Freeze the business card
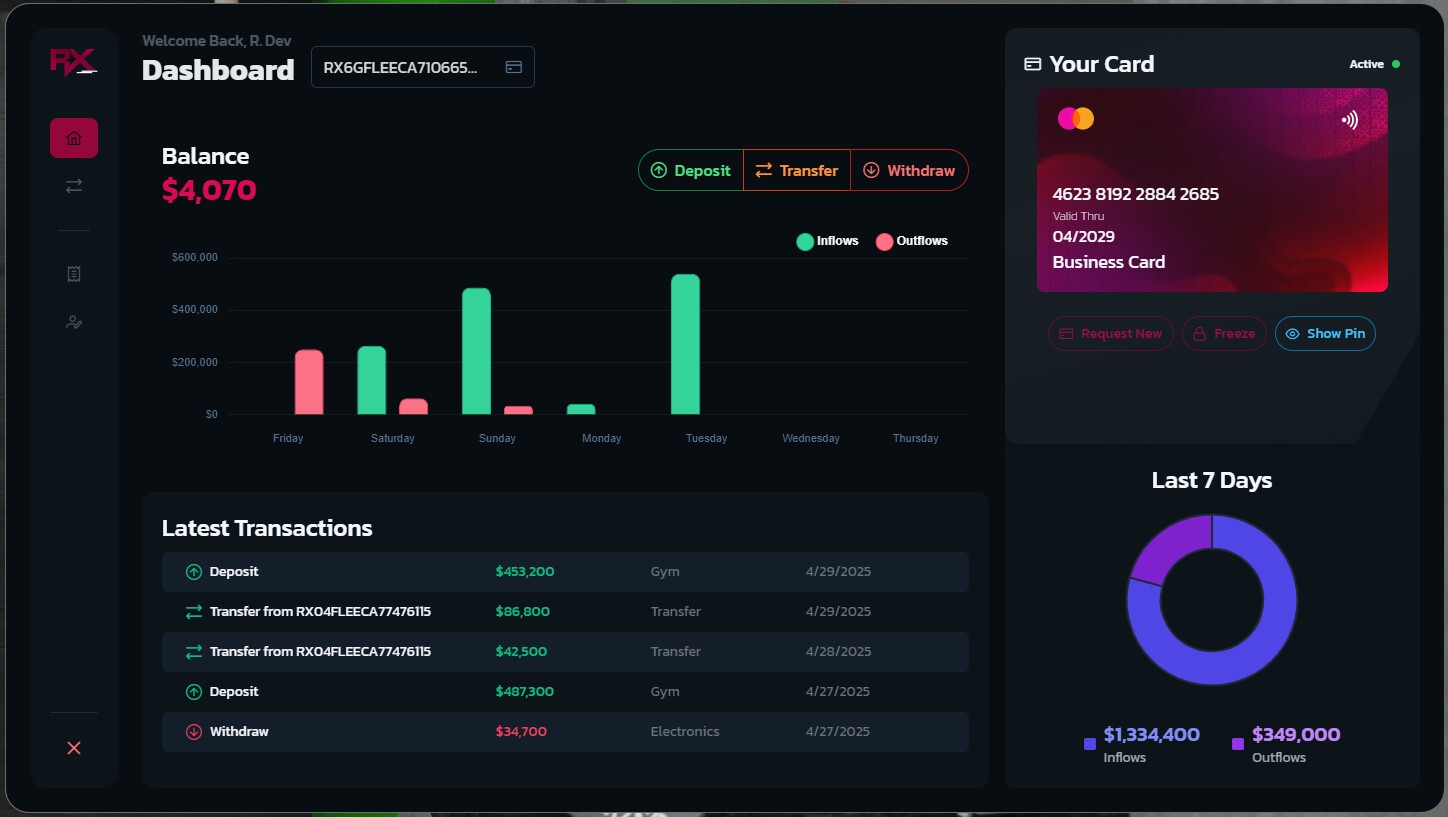The width and height of the screenshot is (1448, 817). coord(1224,334)
